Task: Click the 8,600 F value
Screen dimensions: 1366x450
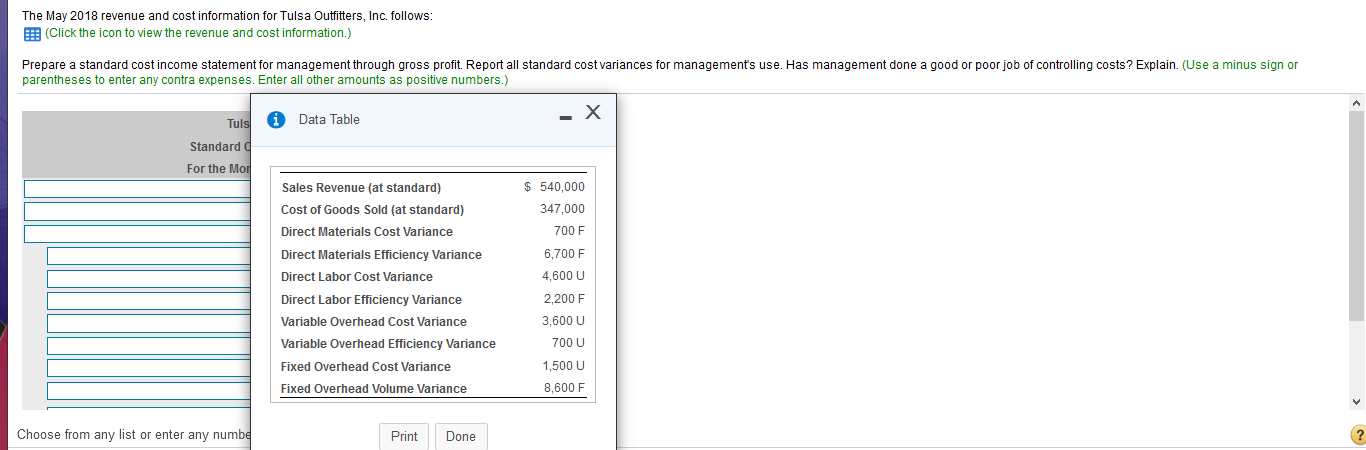Action: (564, 388)
